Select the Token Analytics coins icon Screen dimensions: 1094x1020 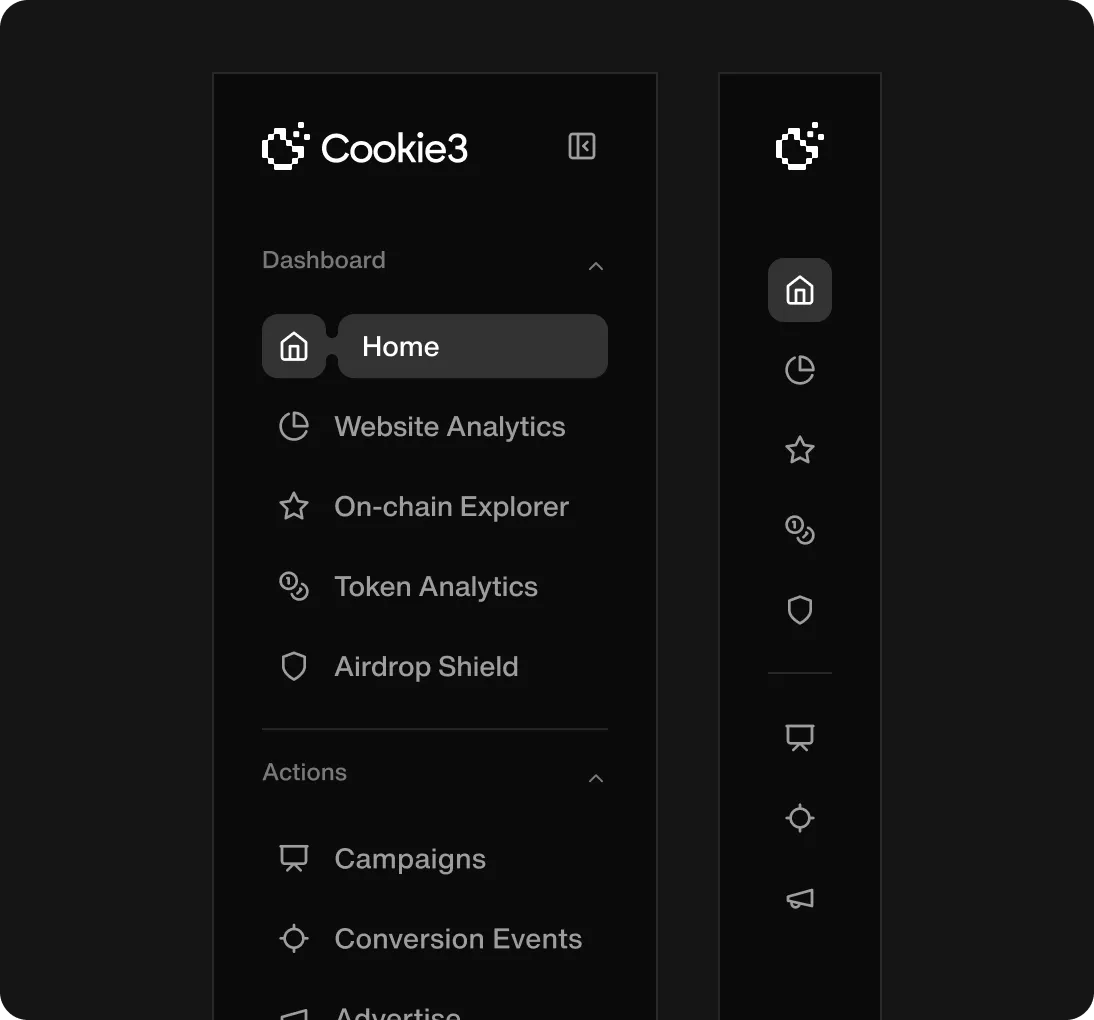[x=293, y=586]
